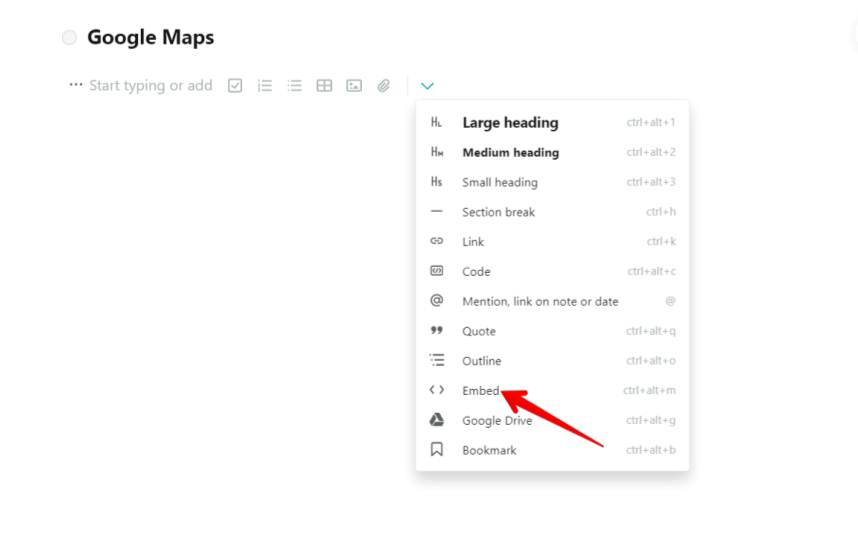Select the Quote menu option

553,331
